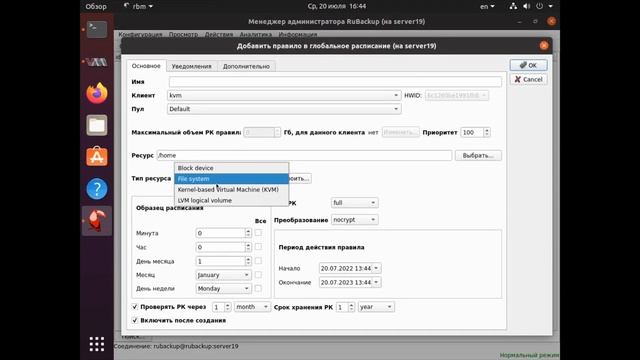Screen dimensions: 640x360
Task: Switch to the Дополнительно tab
Action: click(x=246, y=66)
